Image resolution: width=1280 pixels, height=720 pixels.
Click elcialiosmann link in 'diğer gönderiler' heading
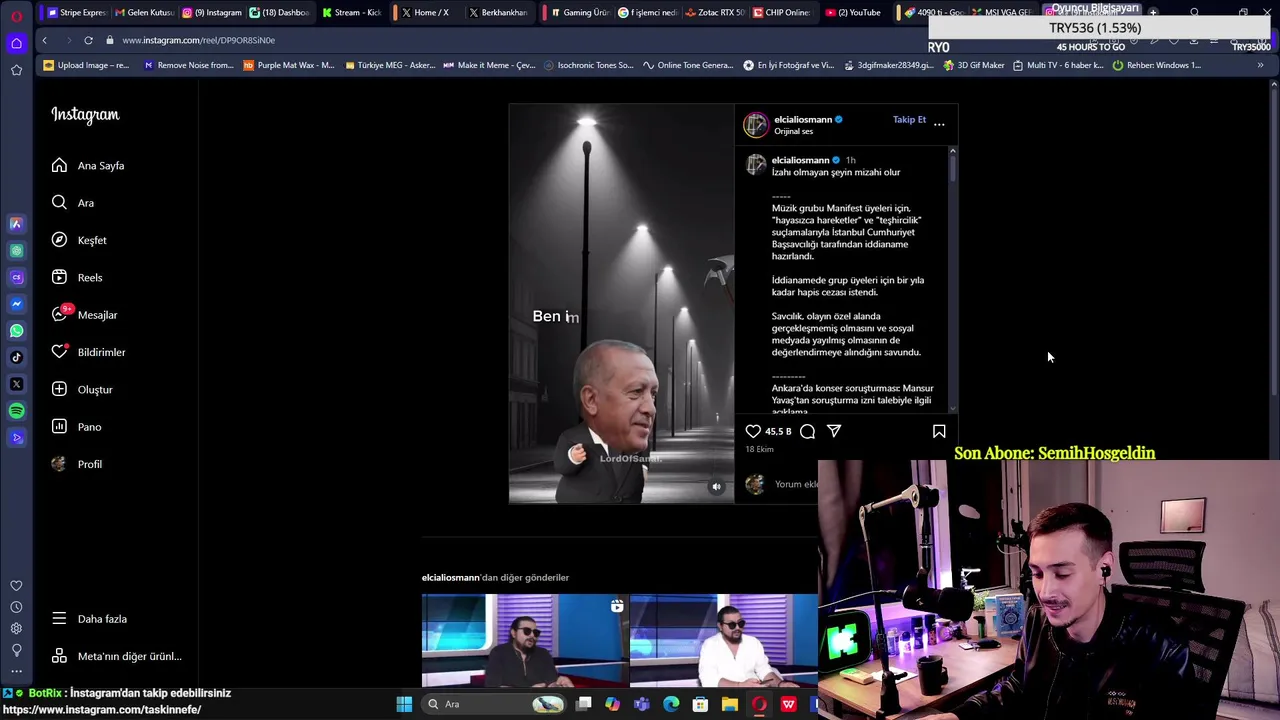tap(451, 577)
